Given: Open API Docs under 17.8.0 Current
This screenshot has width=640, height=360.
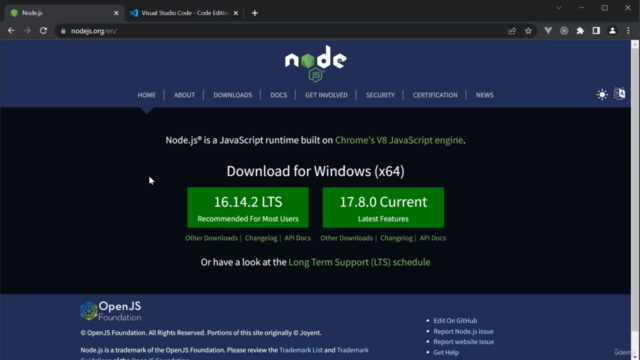Looking at the screenshot, I should pyautogui.click(x=433, y=238).
